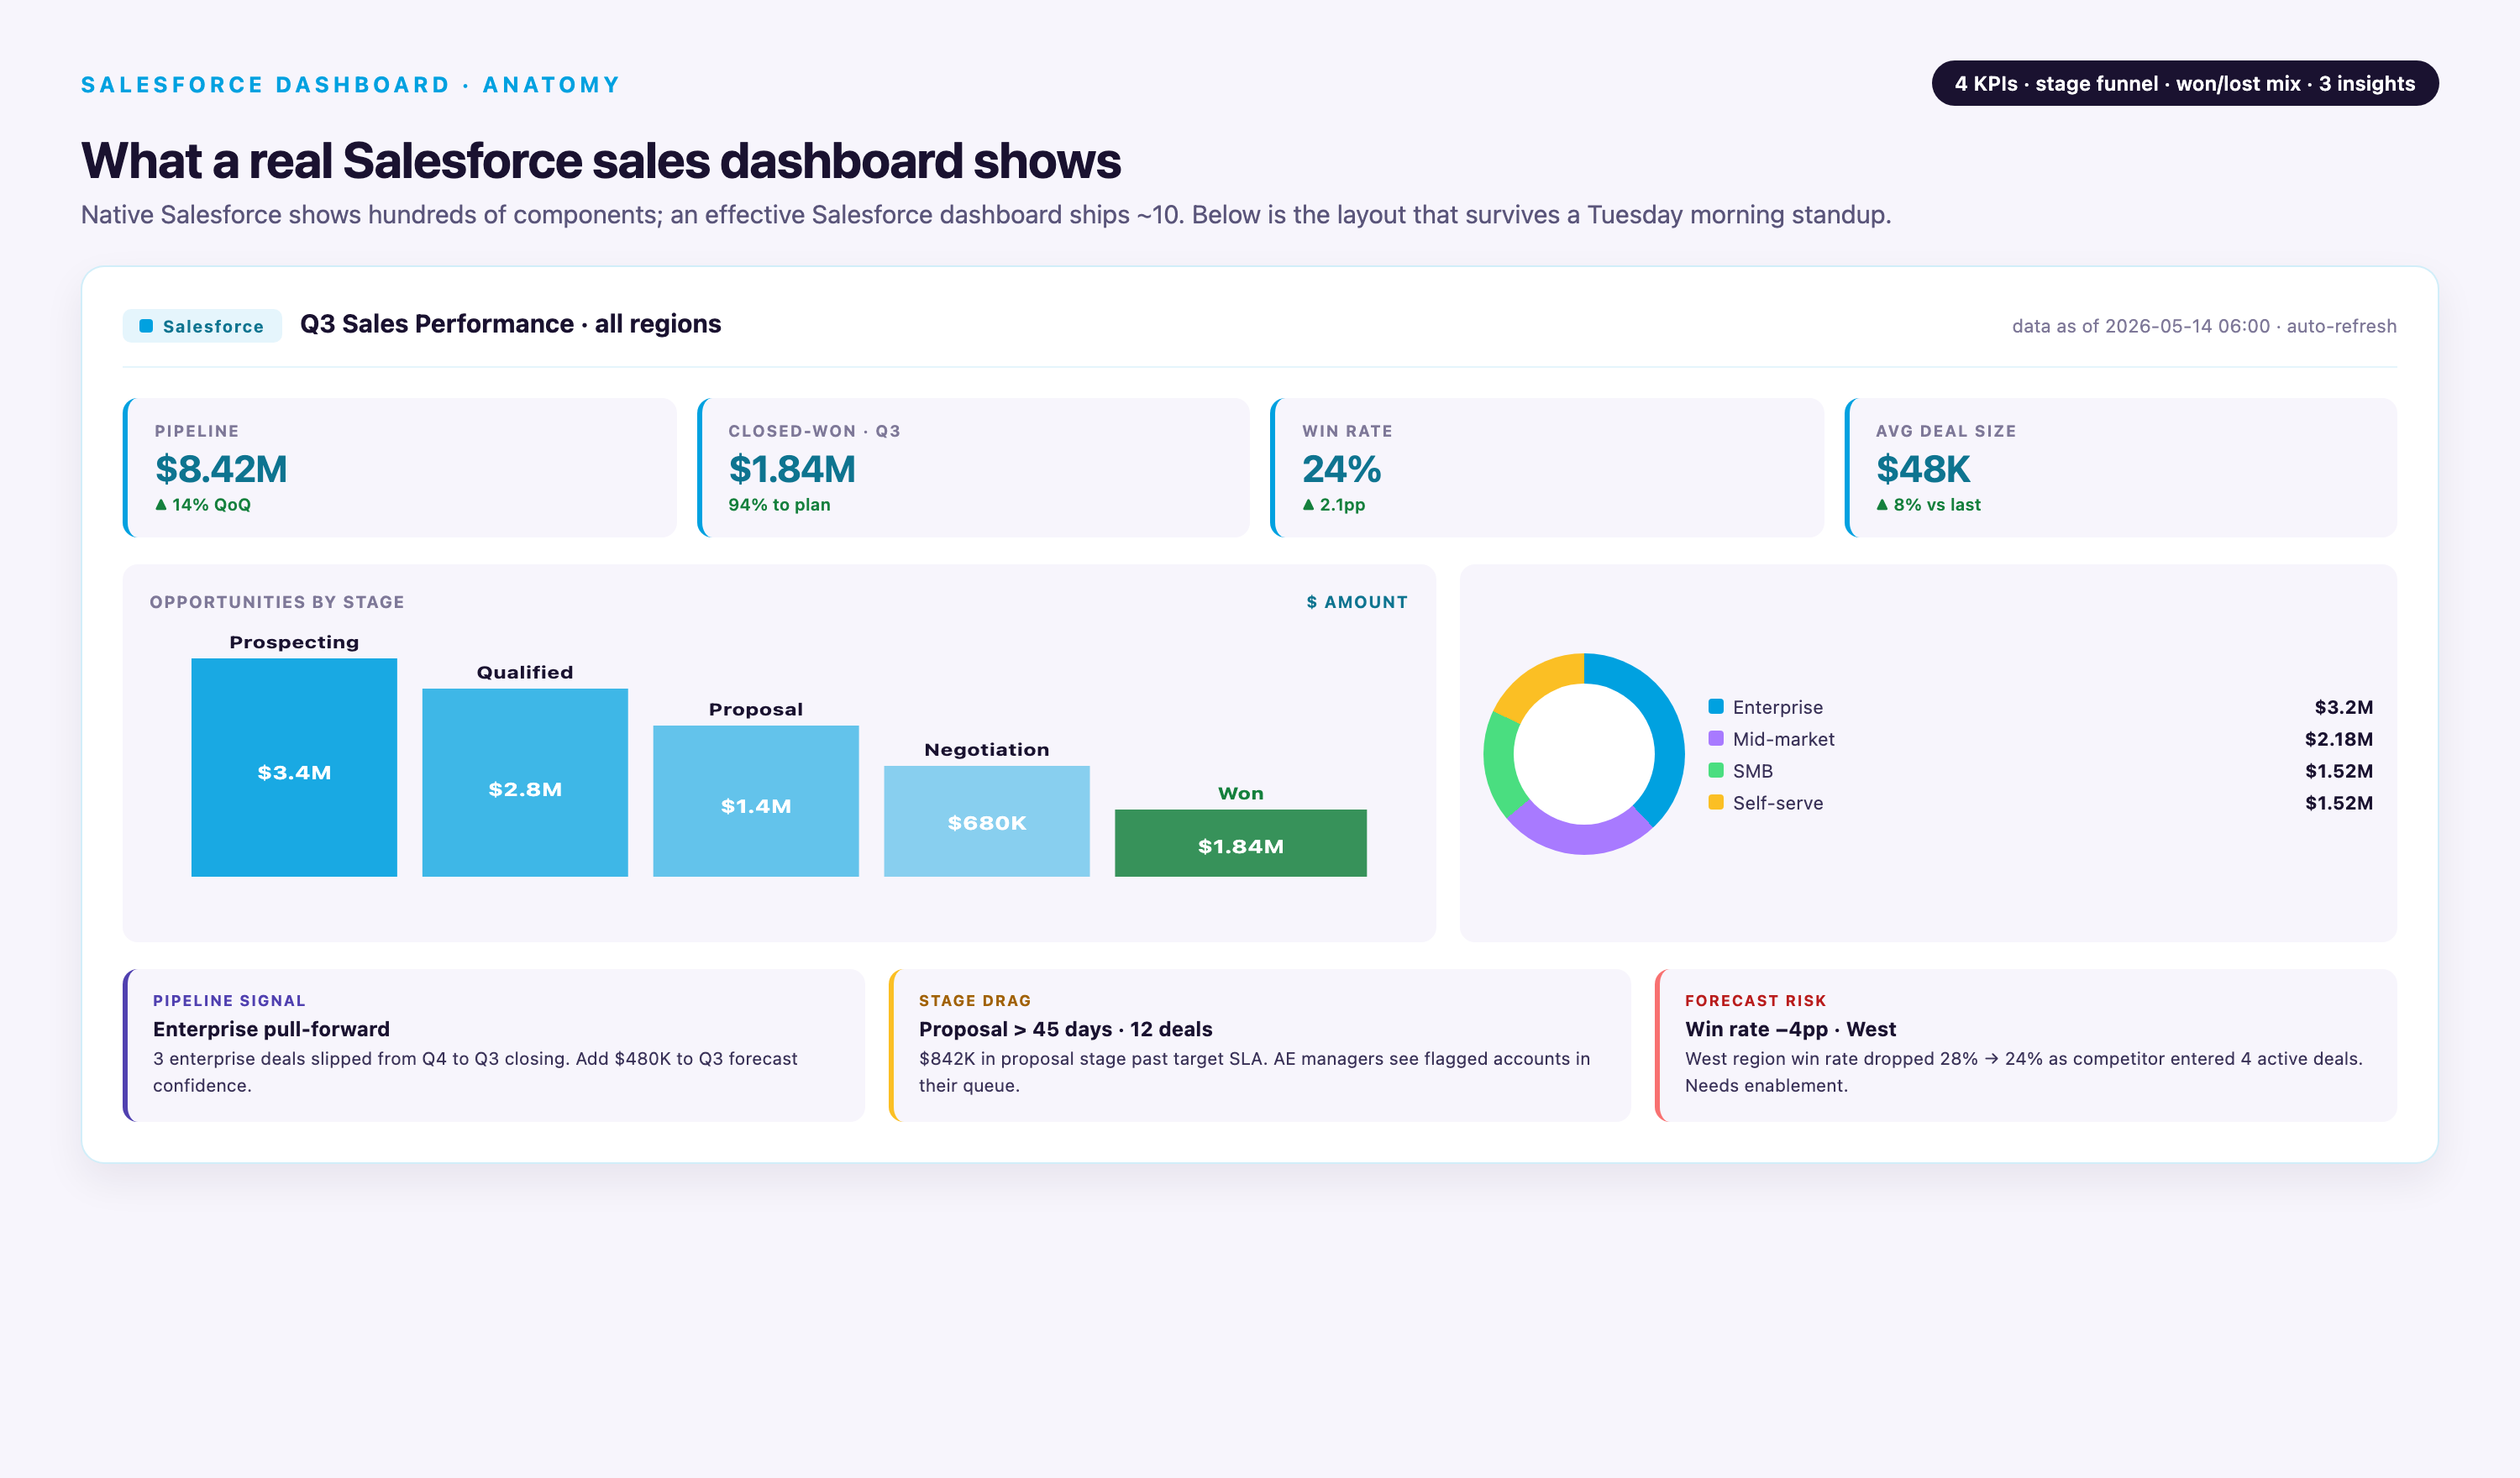Click the data as of 2026-05-14 timestamp
2520x1478 pixels.
2203,326
